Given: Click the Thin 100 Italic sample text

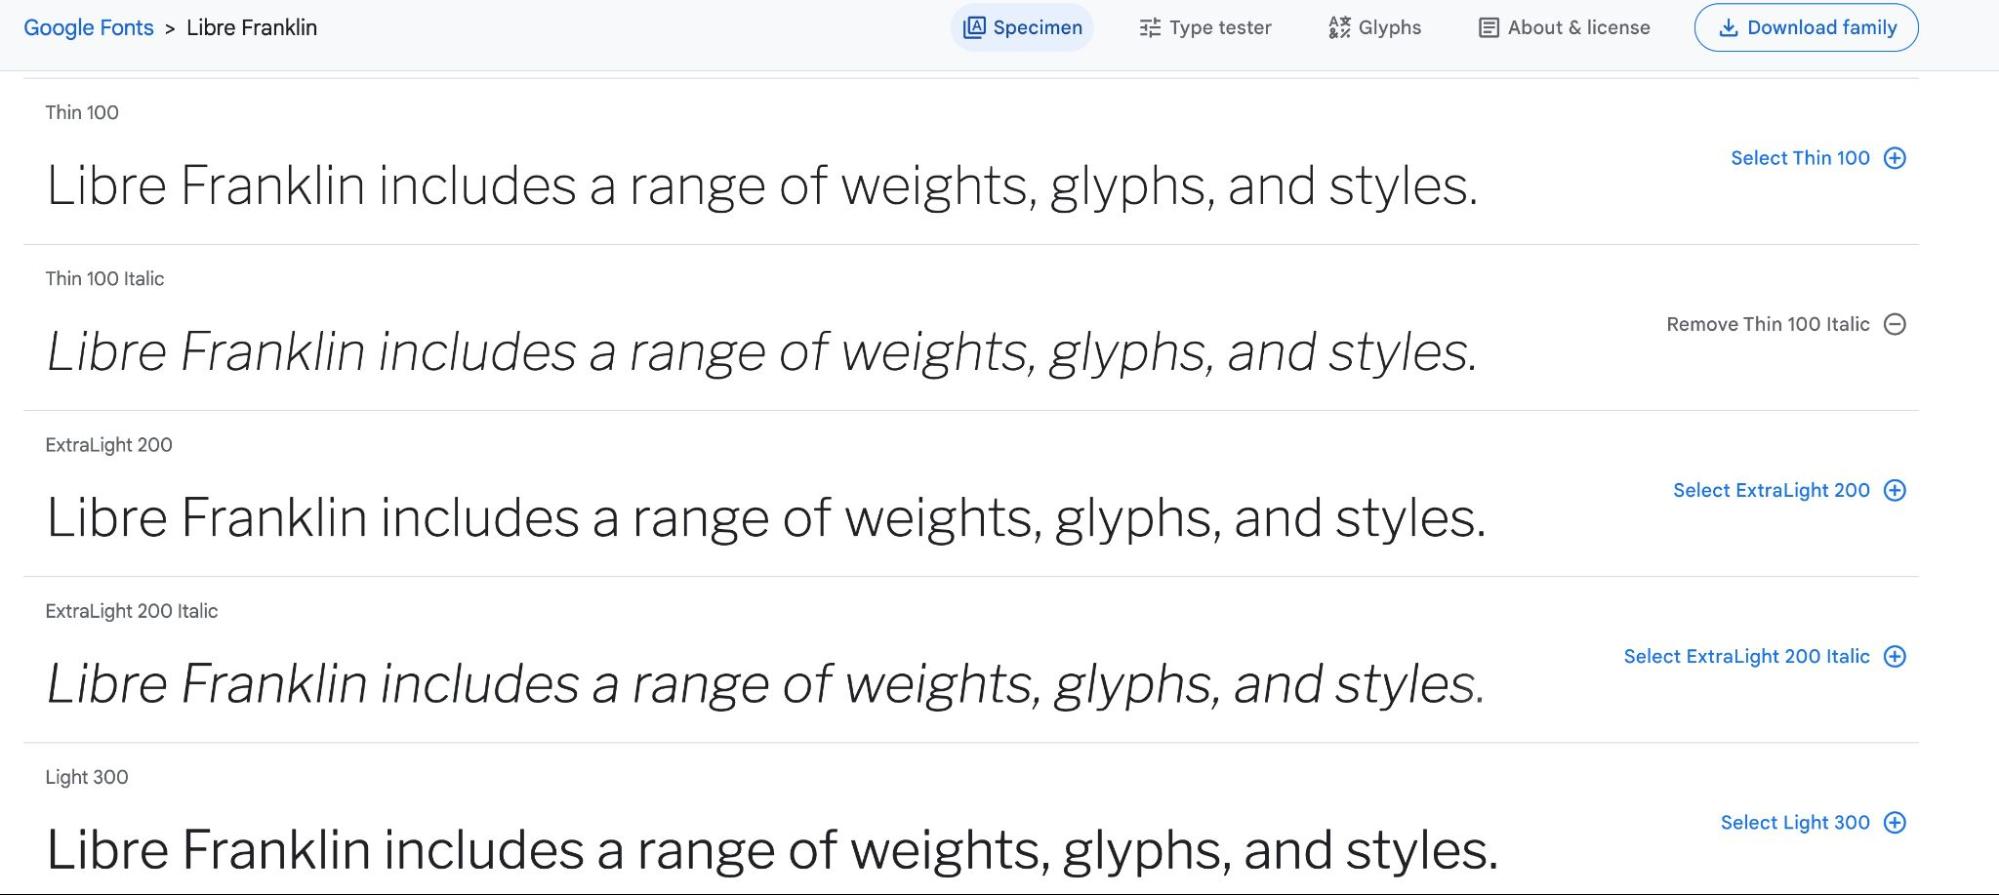Looking at the screenshot, I should 762,350.
